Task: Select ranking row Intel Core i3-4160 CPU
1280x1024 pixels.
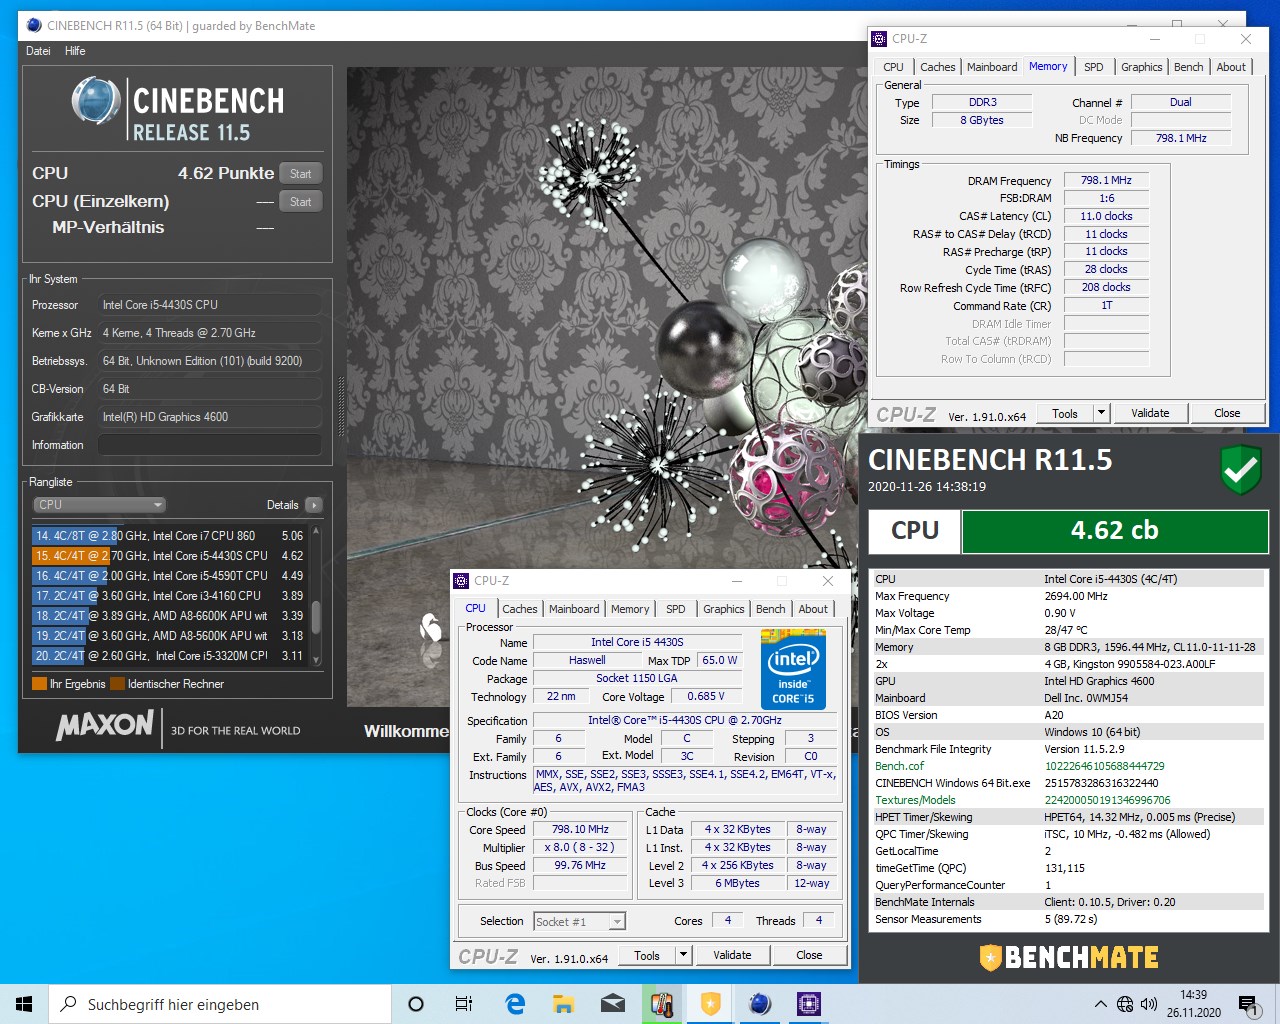Action: pos(169,596)
